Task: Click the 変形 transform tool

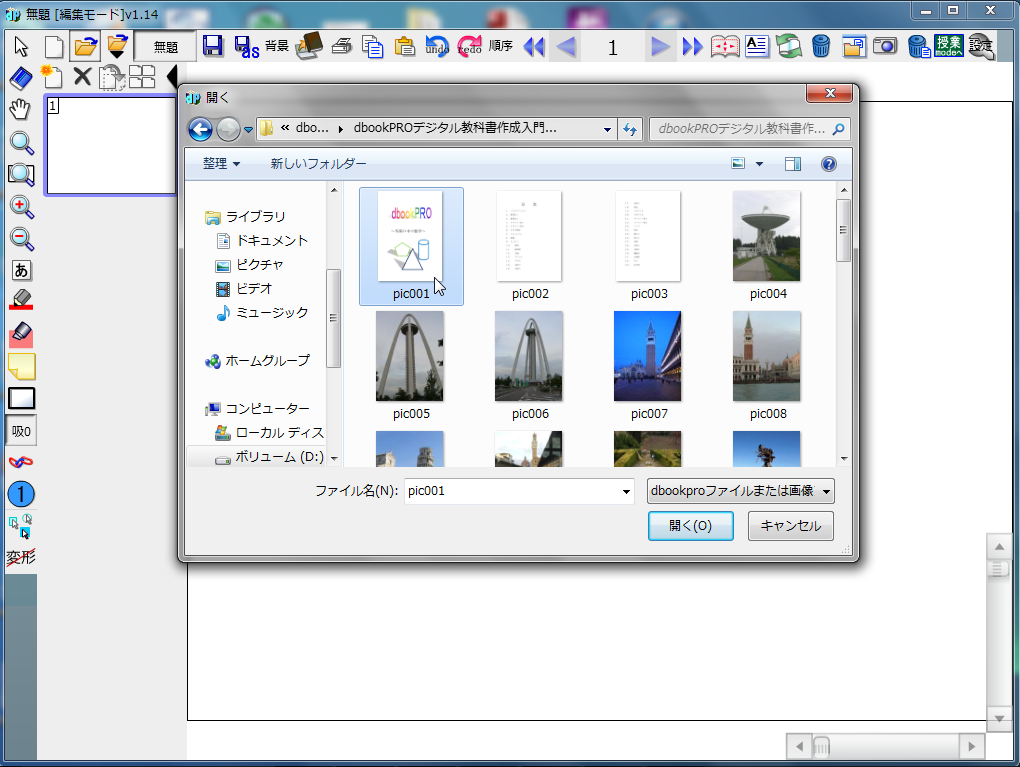Action: [21, 558]
